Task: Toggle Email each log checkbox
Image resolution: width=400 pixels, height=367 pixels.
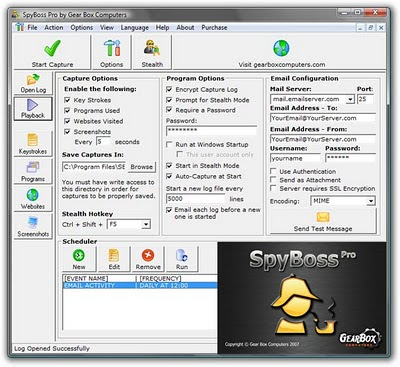Action: 169,210
